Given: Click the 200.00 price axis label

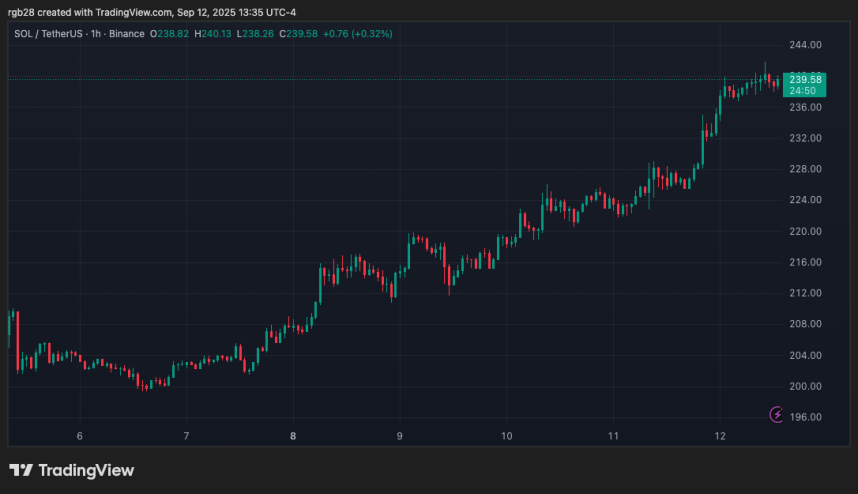Looking at the screenshot, I should (x=804, y=386).
